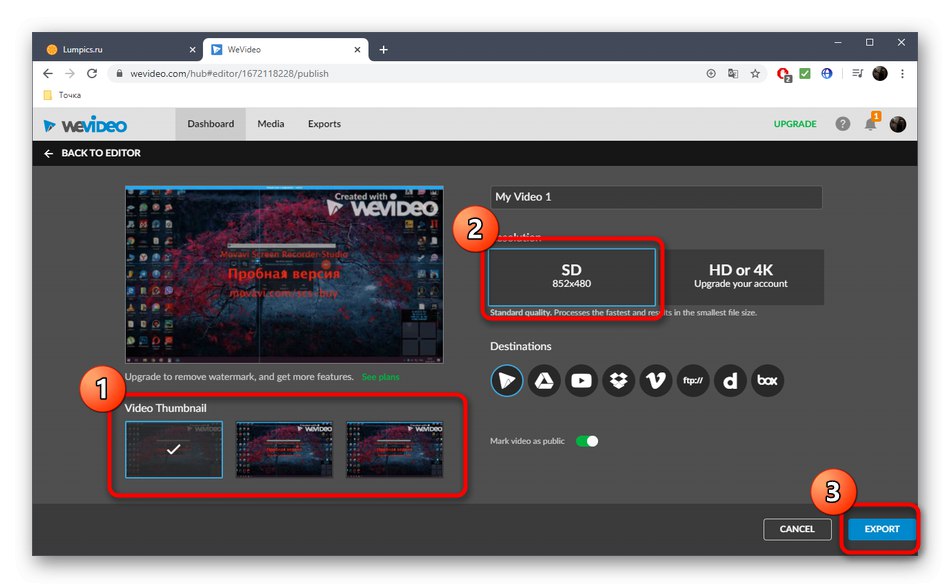The height and width of the screenshot is (588, 950).
Task: Select Box as export destination
Action: click(767, 380)
